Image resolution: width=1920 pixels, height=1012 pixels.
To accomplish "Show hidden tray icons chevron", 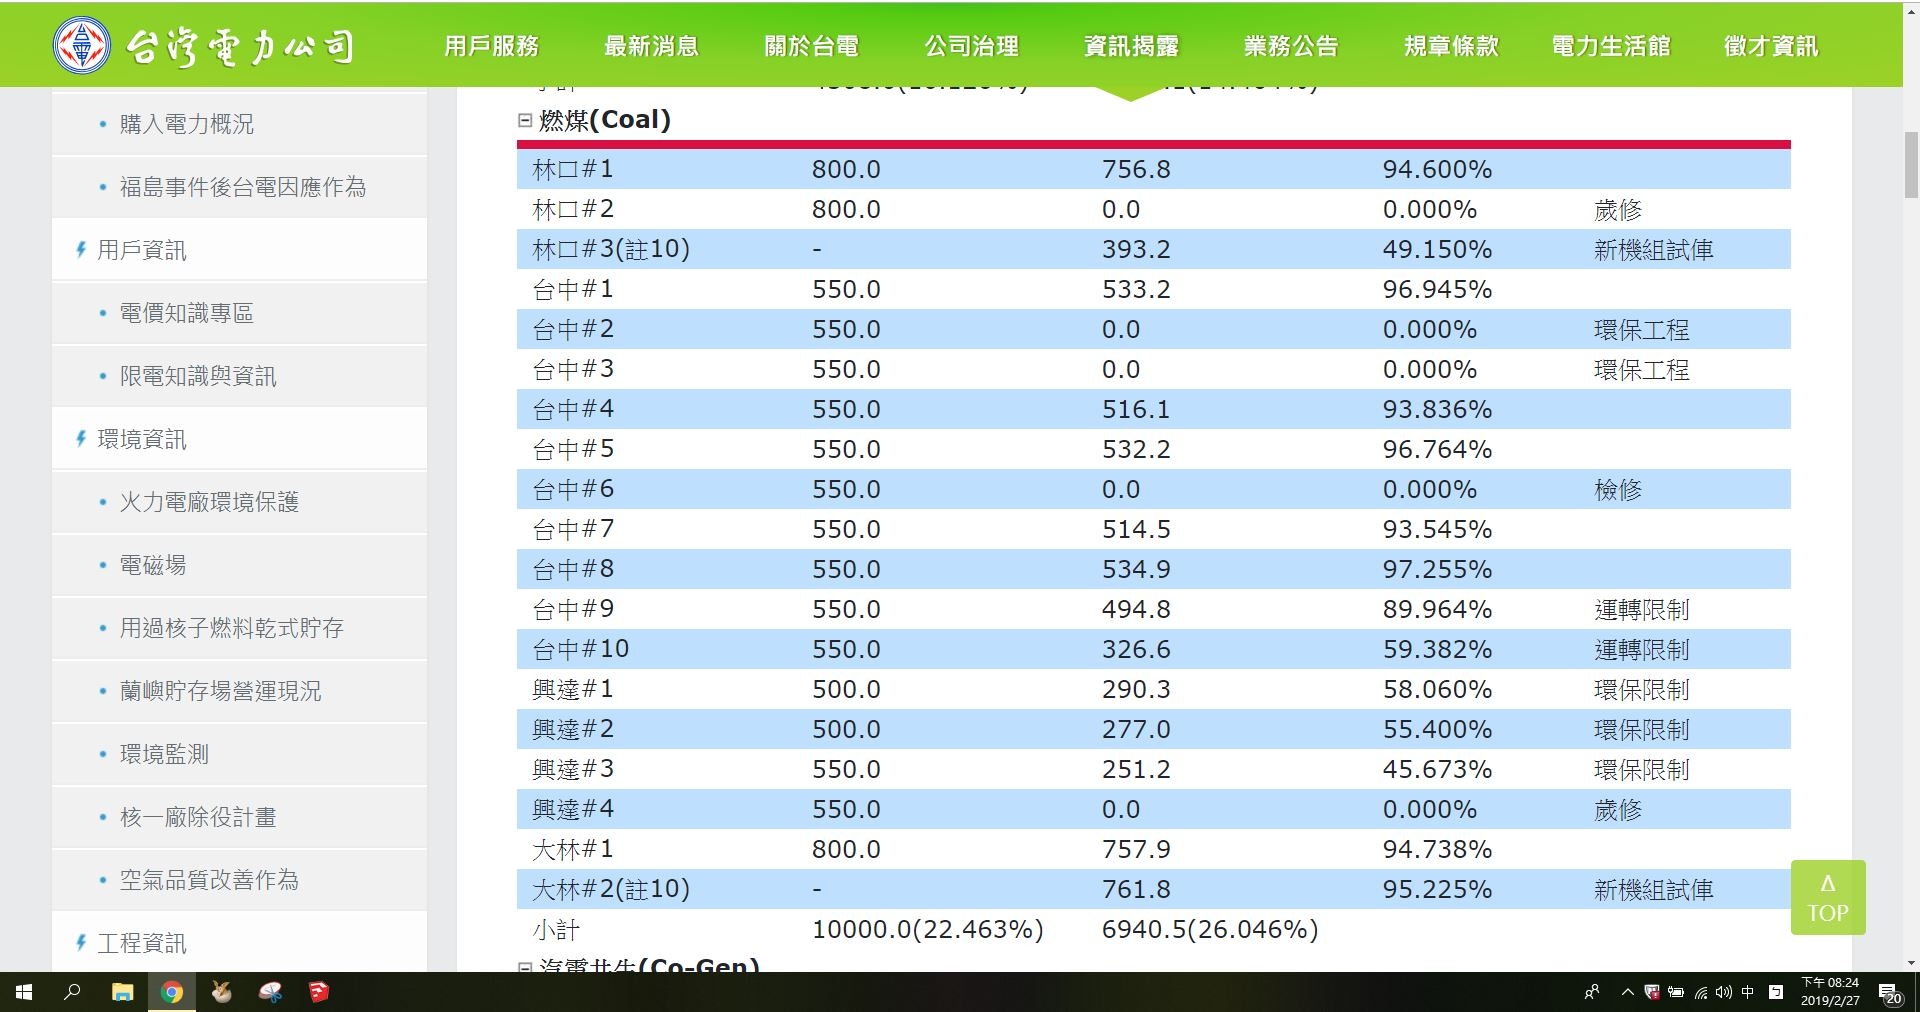I will point(1627,992).
